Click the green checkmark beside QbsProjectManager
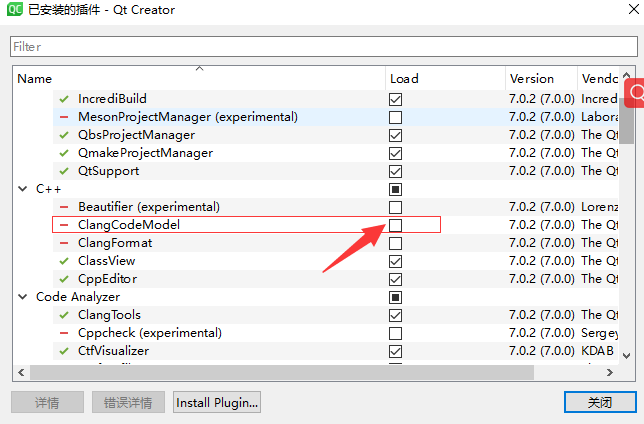This screenshot has width=644, height=424. pyautogui.click(x=64, y=135)
